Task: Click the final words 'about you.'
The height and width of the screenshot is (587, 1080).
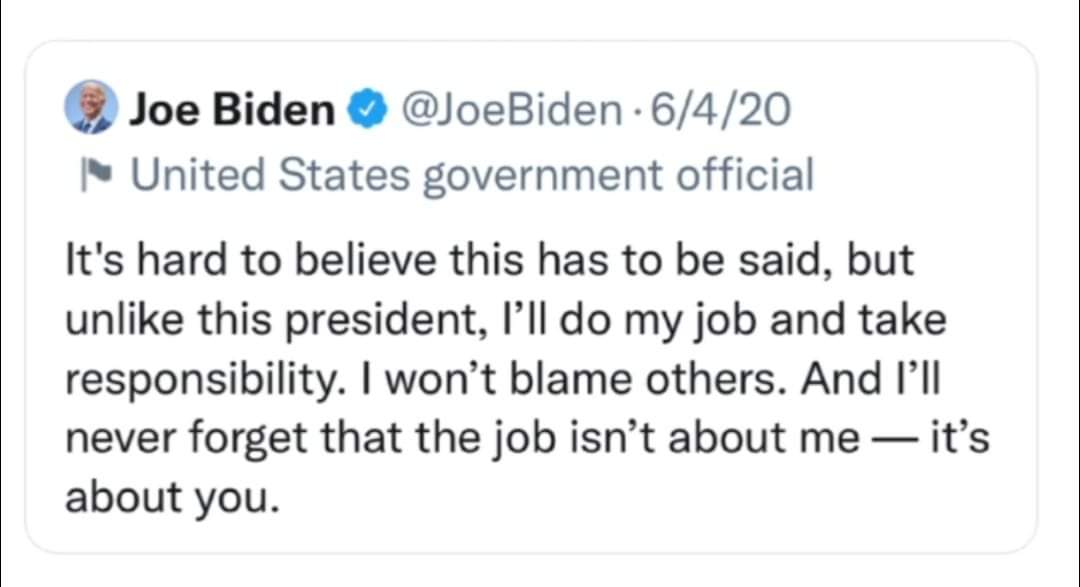Action: [x=173, y=497]
